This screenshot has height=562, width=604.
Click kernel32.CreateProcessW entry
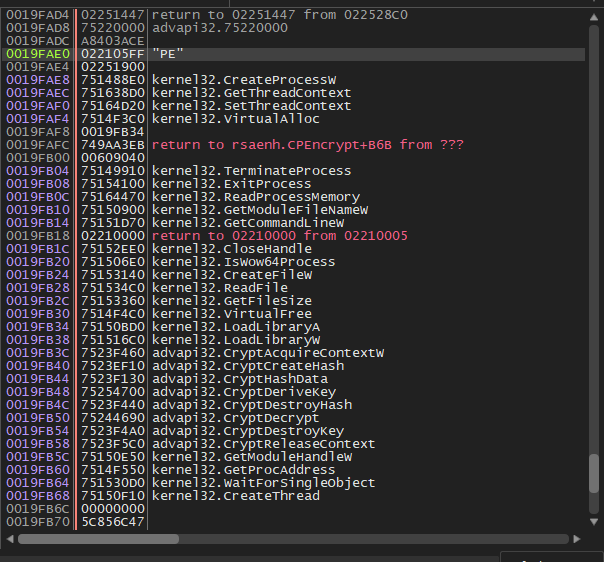[x=244, y=80]
